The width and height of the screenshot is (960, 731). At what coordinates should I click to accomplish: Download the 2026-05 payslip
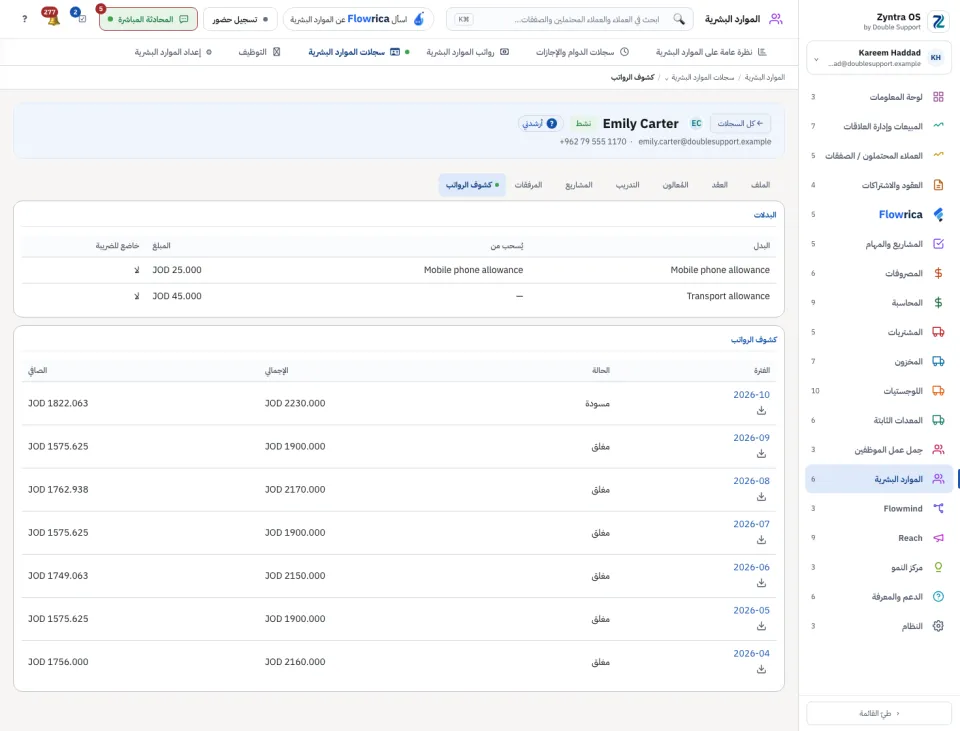click(x=761, y=626)
